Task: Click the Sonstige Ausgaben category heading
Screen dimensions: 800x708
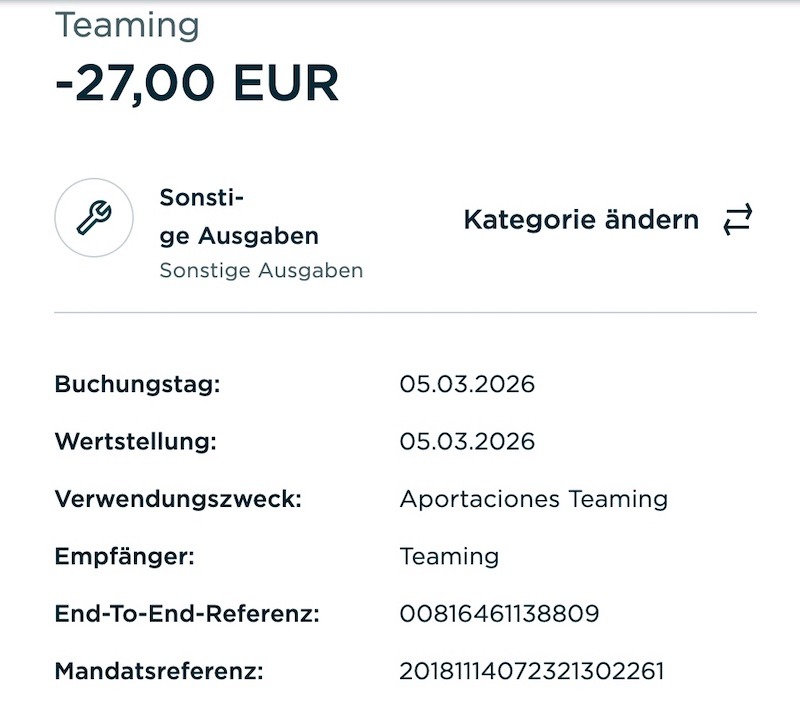Action: [x=239, y=217]
